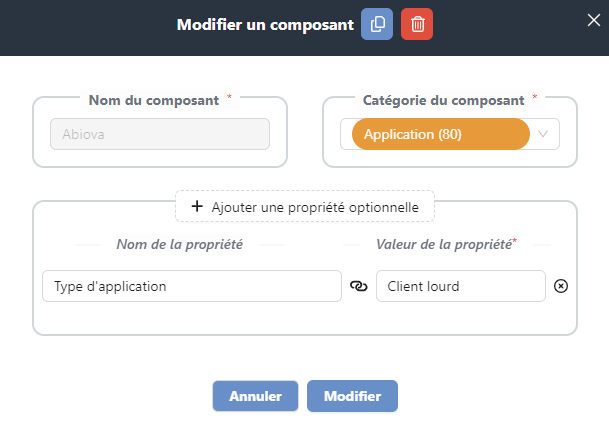Confirm with the Modifier button

(x=352, y=396)
